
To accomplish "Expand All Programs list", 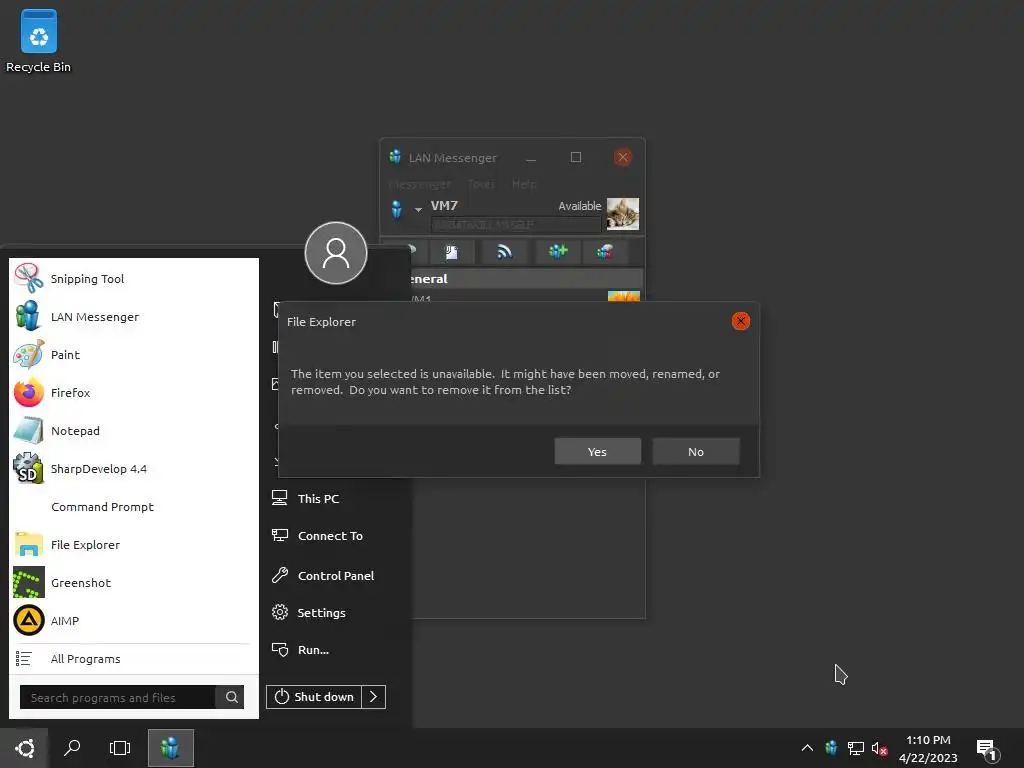I will pyautogui.click(x=133, y=659).
